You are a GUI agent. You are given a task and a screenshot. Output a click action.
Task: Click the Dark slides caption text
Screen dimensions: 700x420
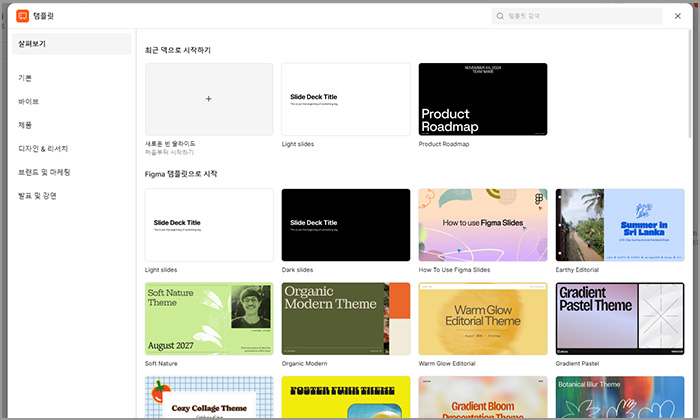[x=297, y=270]
